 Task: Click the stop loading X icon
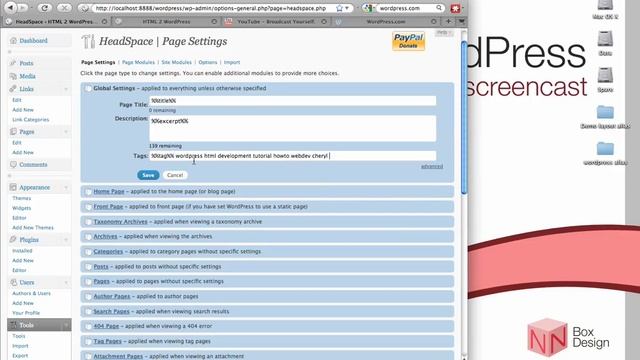(x=64, y=7)
